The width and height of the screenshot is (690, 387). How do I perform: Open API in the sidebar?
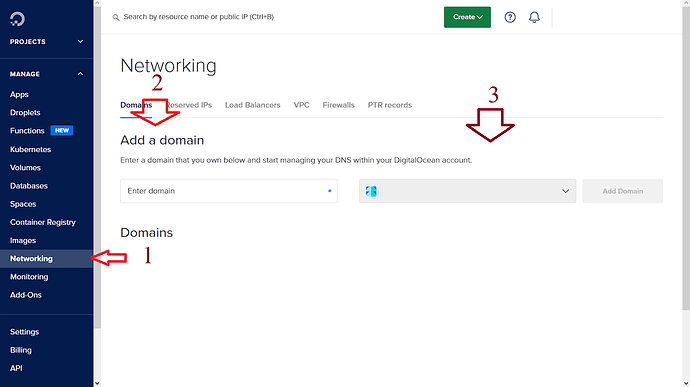click(x=16, y=368)
